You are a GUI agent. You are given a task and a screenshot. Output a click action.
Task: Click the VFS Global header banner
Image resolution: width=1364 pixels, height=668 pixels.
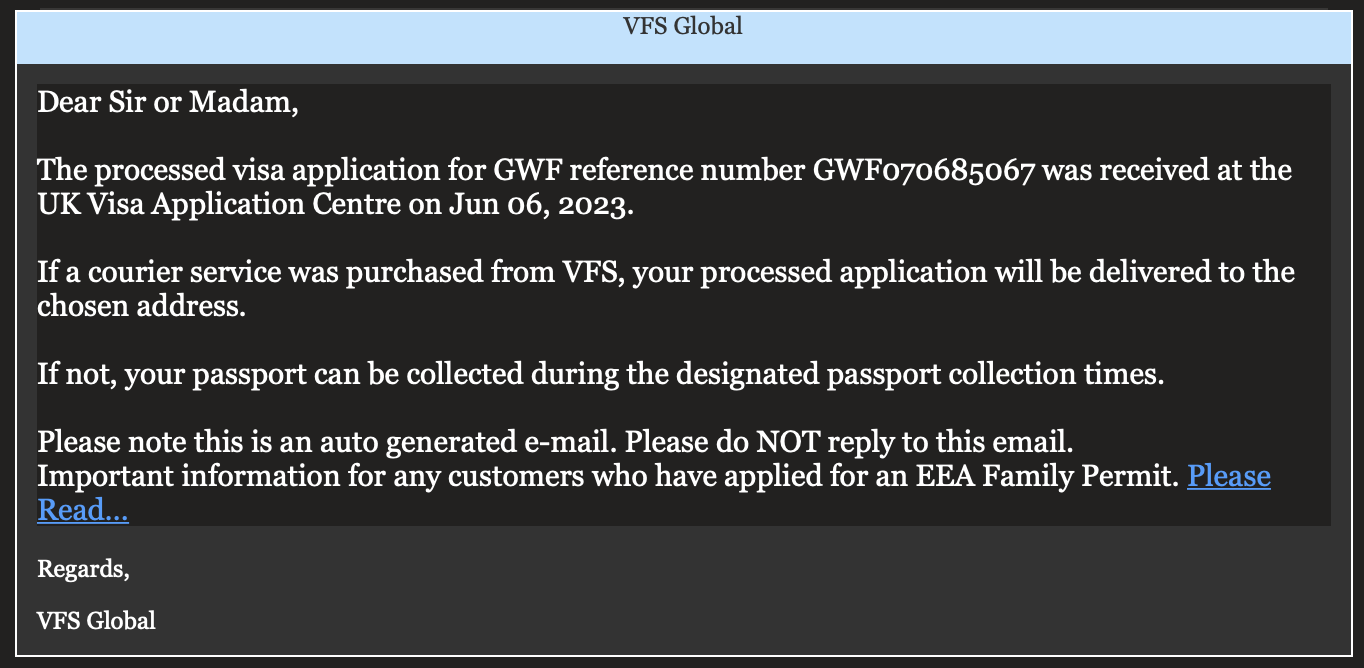click(682, 35)
